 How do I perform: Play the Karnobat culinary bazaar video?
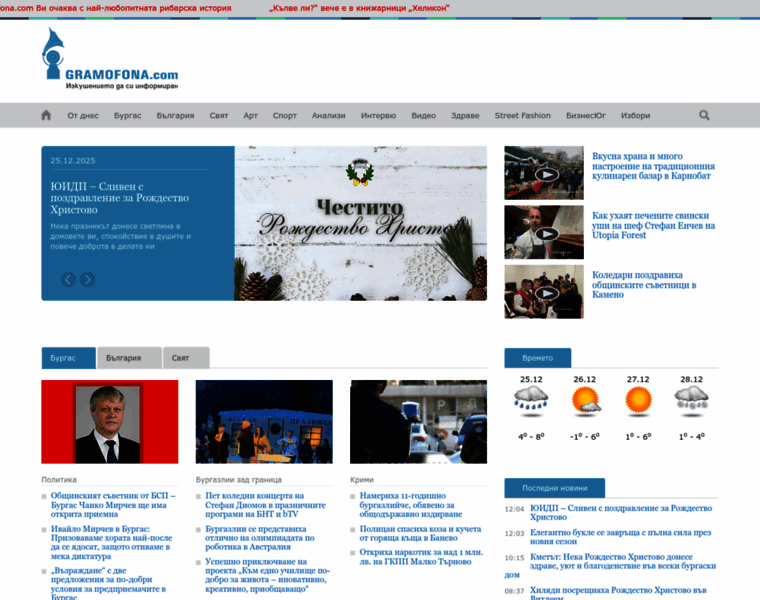(x=544, y=173)
